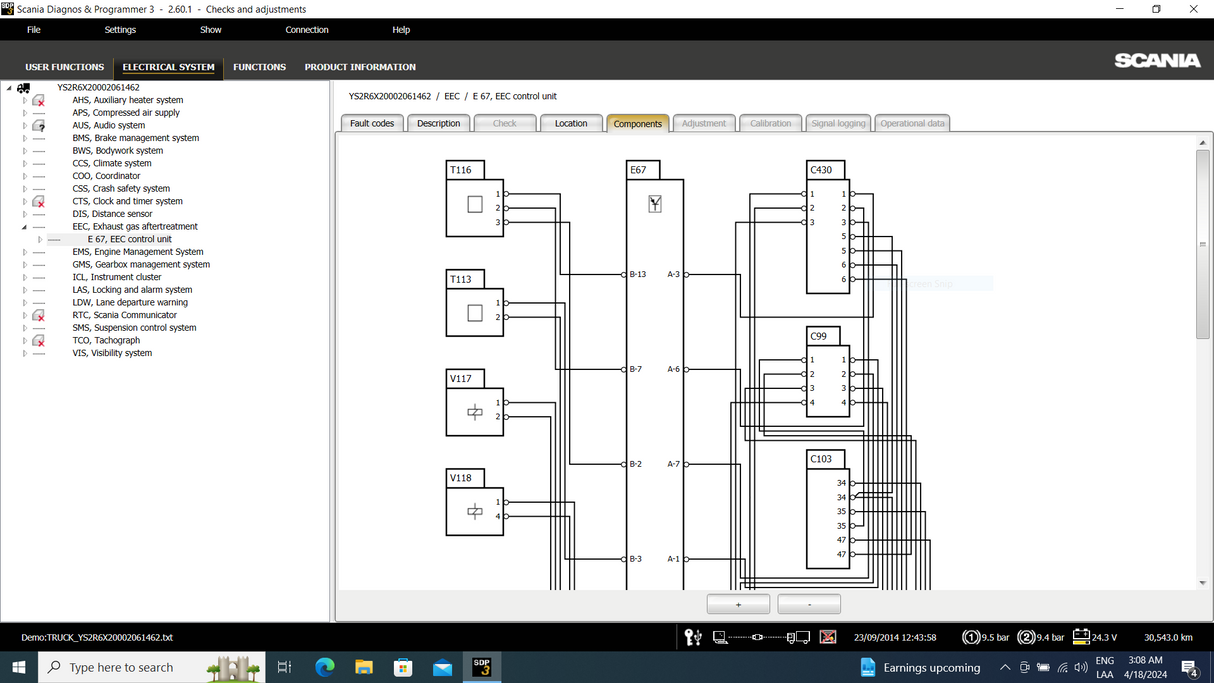The image size is (1214, 683).
Task: Click the scrollbar down arrow in diagram
Action: coord(1203,583)
